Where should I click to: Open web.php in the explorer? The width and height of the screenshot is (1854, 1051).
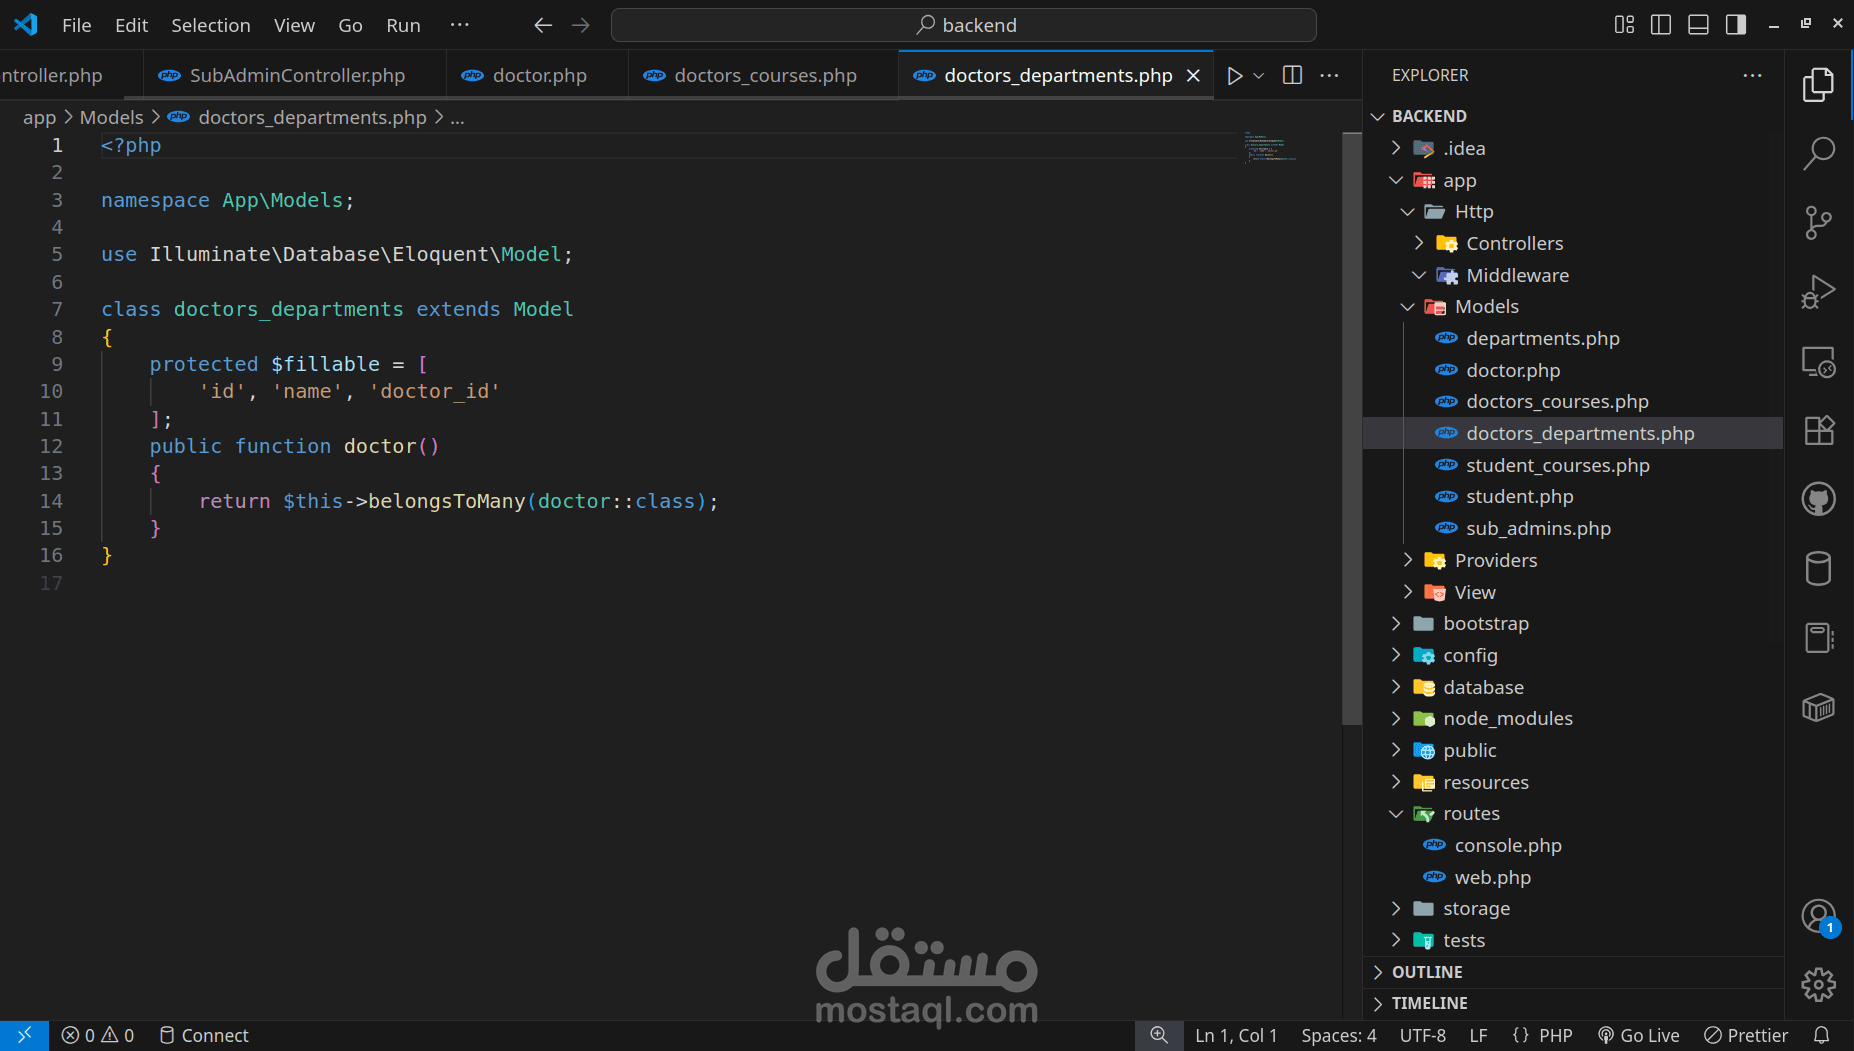pos(1572,877)
